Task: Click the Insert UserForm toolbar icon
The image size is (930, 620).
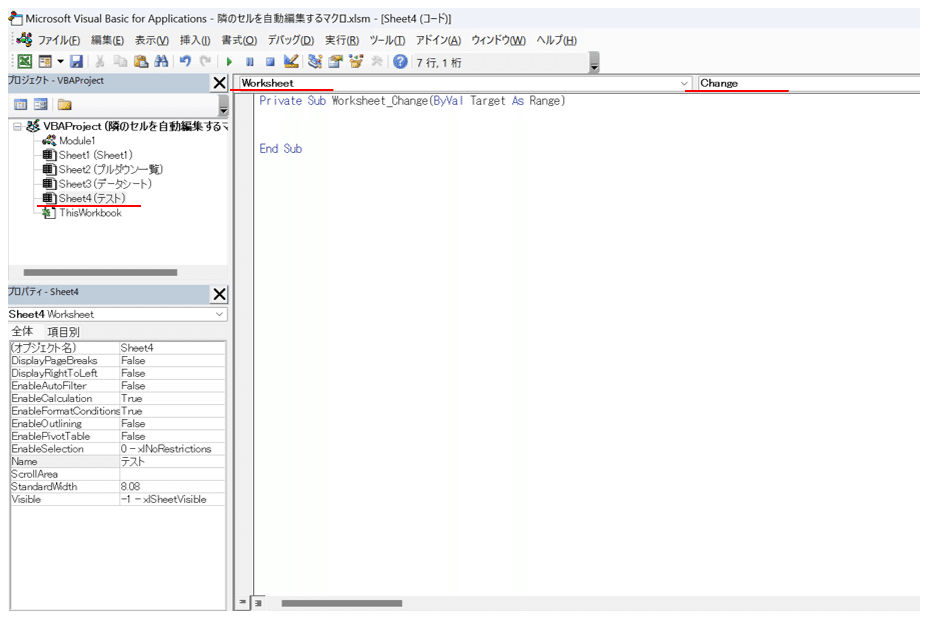Action: tap(45, 61)
